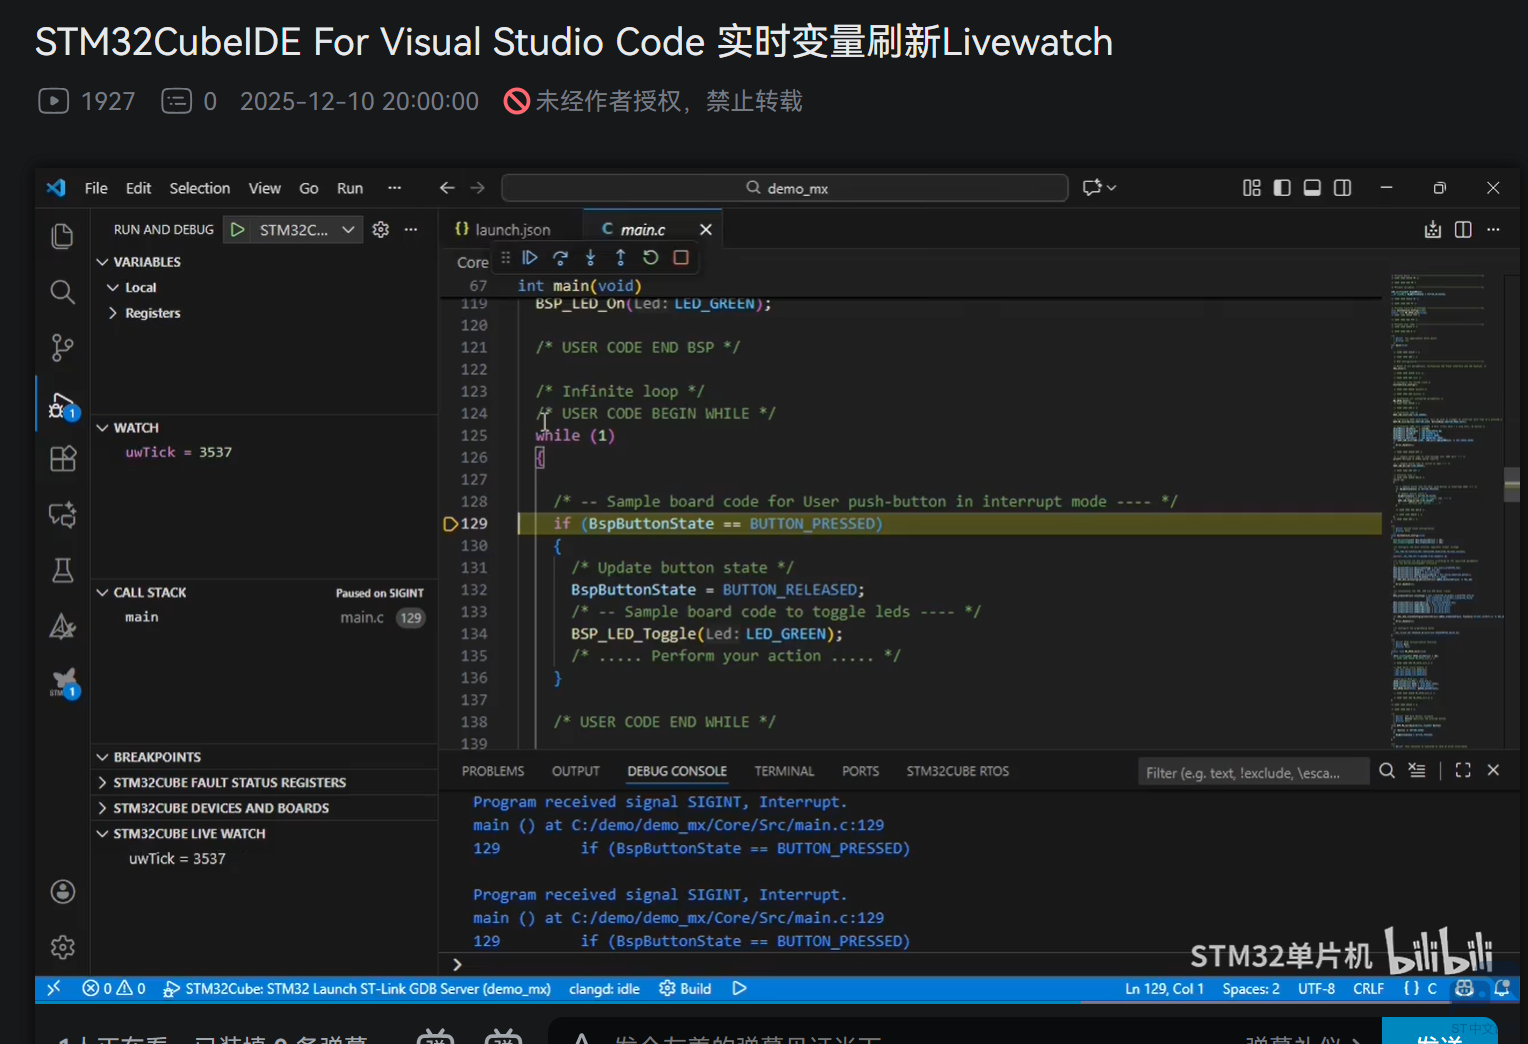Customize layout icon in title bar
This screenshot has height=1044, width=1528.
pyautogui.click(x=1252, y=188)
